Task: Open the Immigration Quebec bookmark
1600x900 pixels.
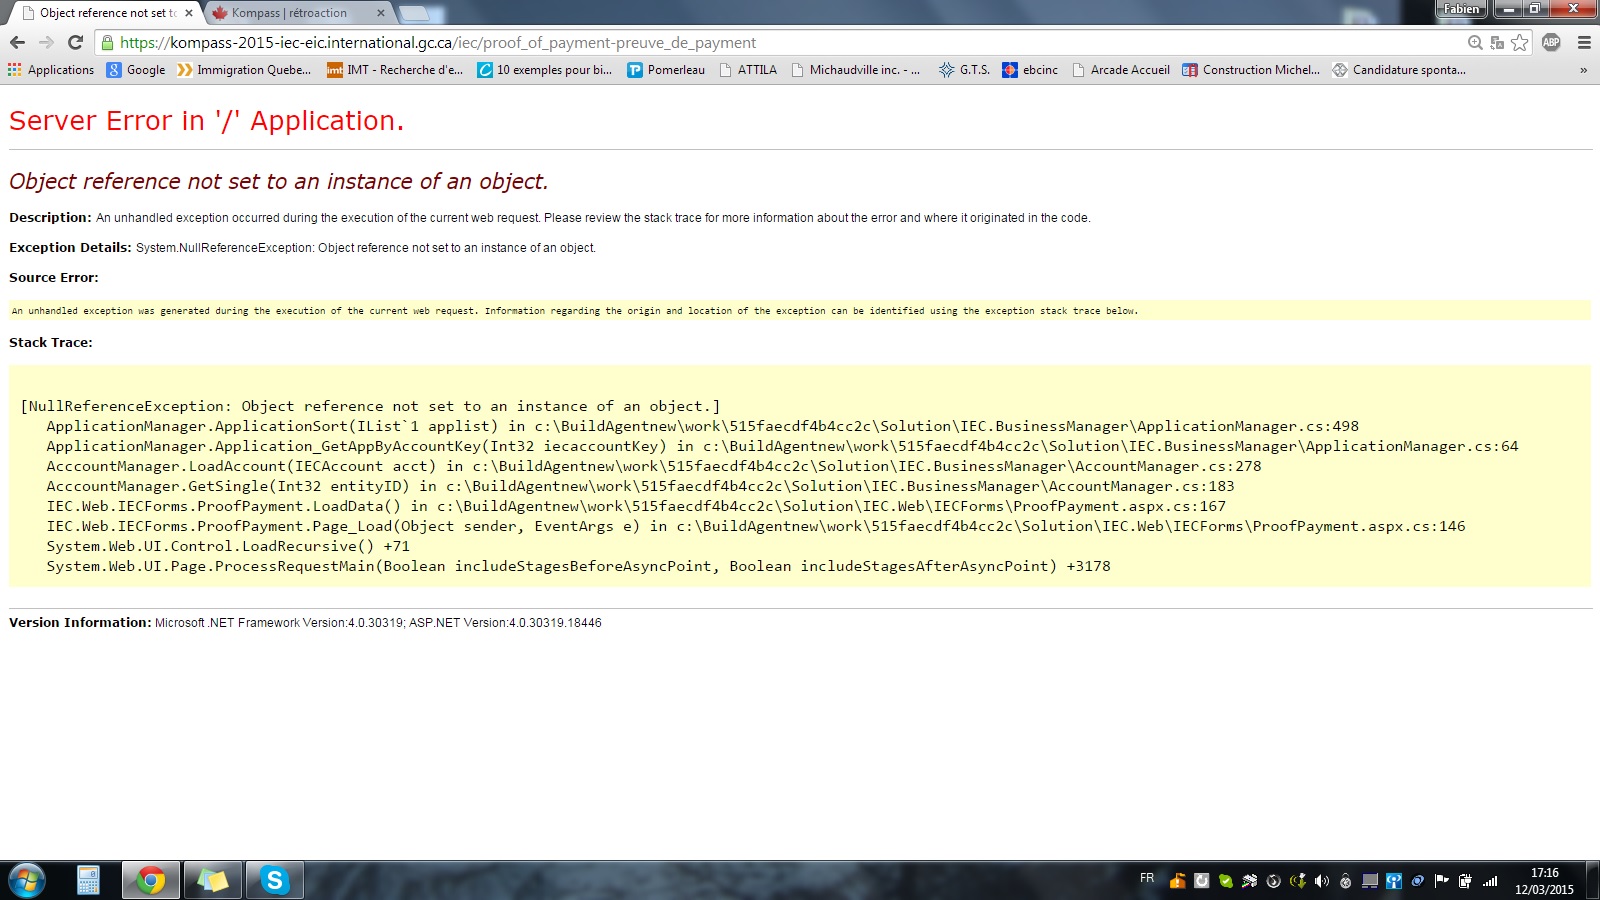Action: (244, 70)
